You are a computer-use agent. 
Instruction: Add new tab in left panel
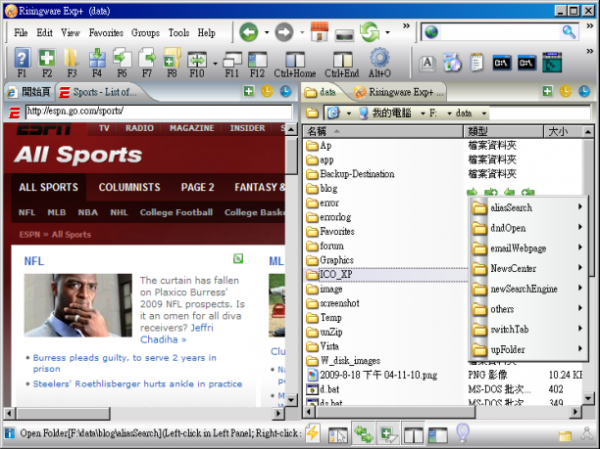(249, 91)
